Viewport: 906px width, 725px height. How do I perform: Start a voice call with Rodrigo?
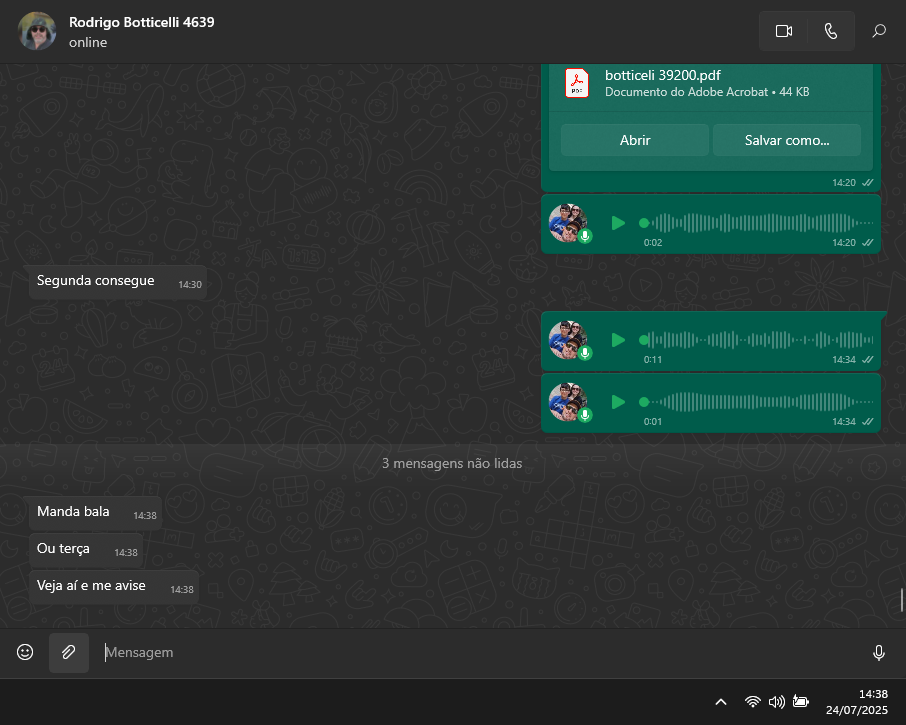[831, 31]
